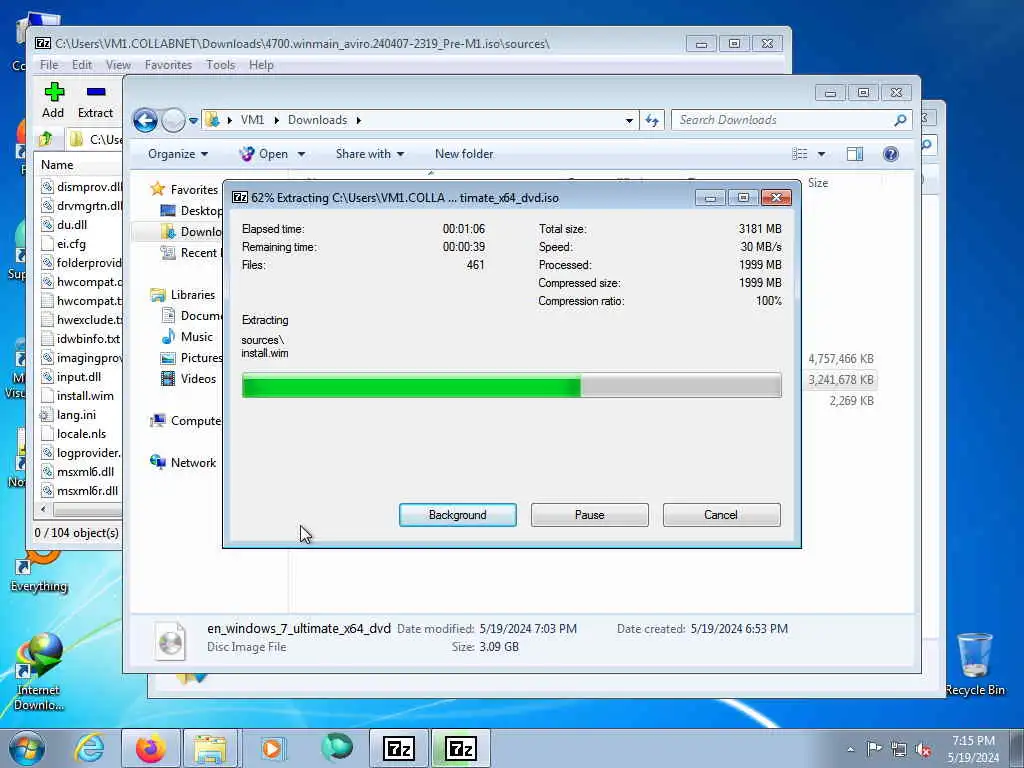Viewport: 1024px width, 768px height.
Task: Open 7-Zip Edit menu
Action: [82, 65]
